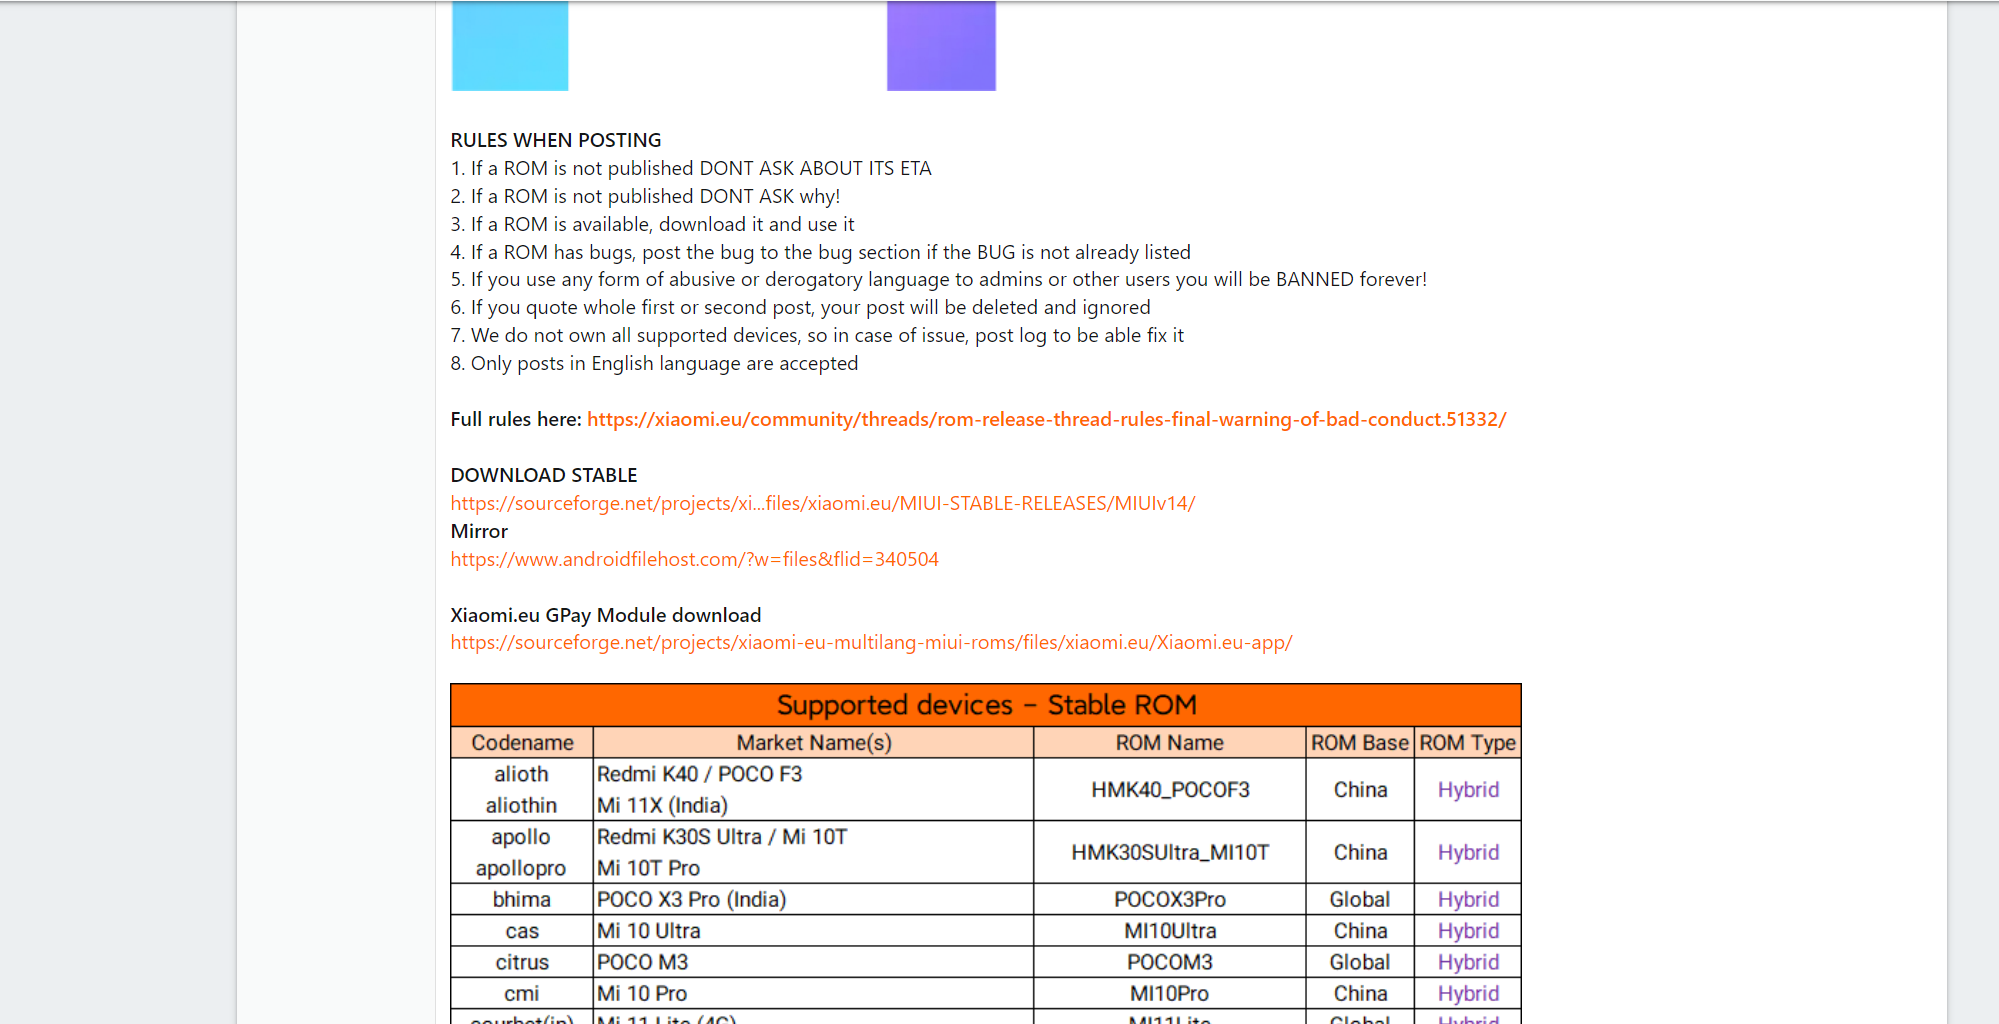Viewport: 1999px width, 1024px height.
Task: Click the 'HMK40_POCOF3' ROM name
Action: click(1170, 790)
